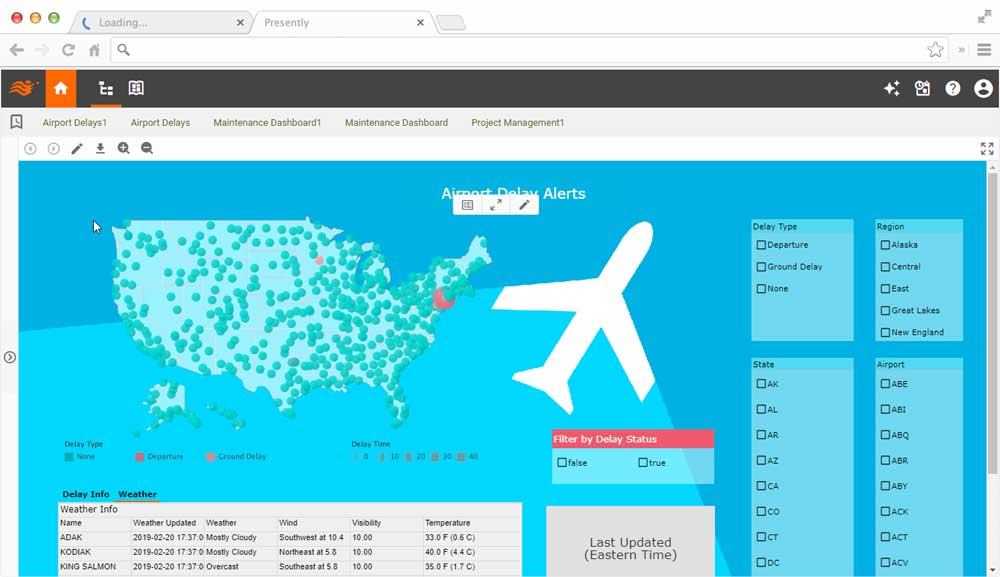Screen dimensions: 1000x577
Task: Click the download export icon
Action: click(x=100, y=149)
